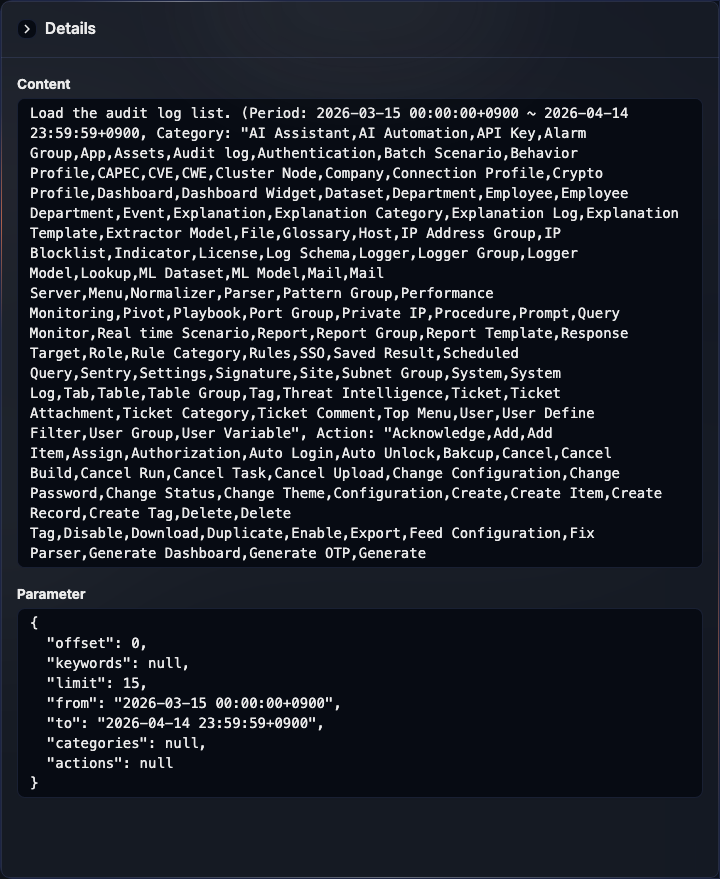Click the closing brace of the Parameter JSON
Screen dimensions: 720x879
coord(33,783)
